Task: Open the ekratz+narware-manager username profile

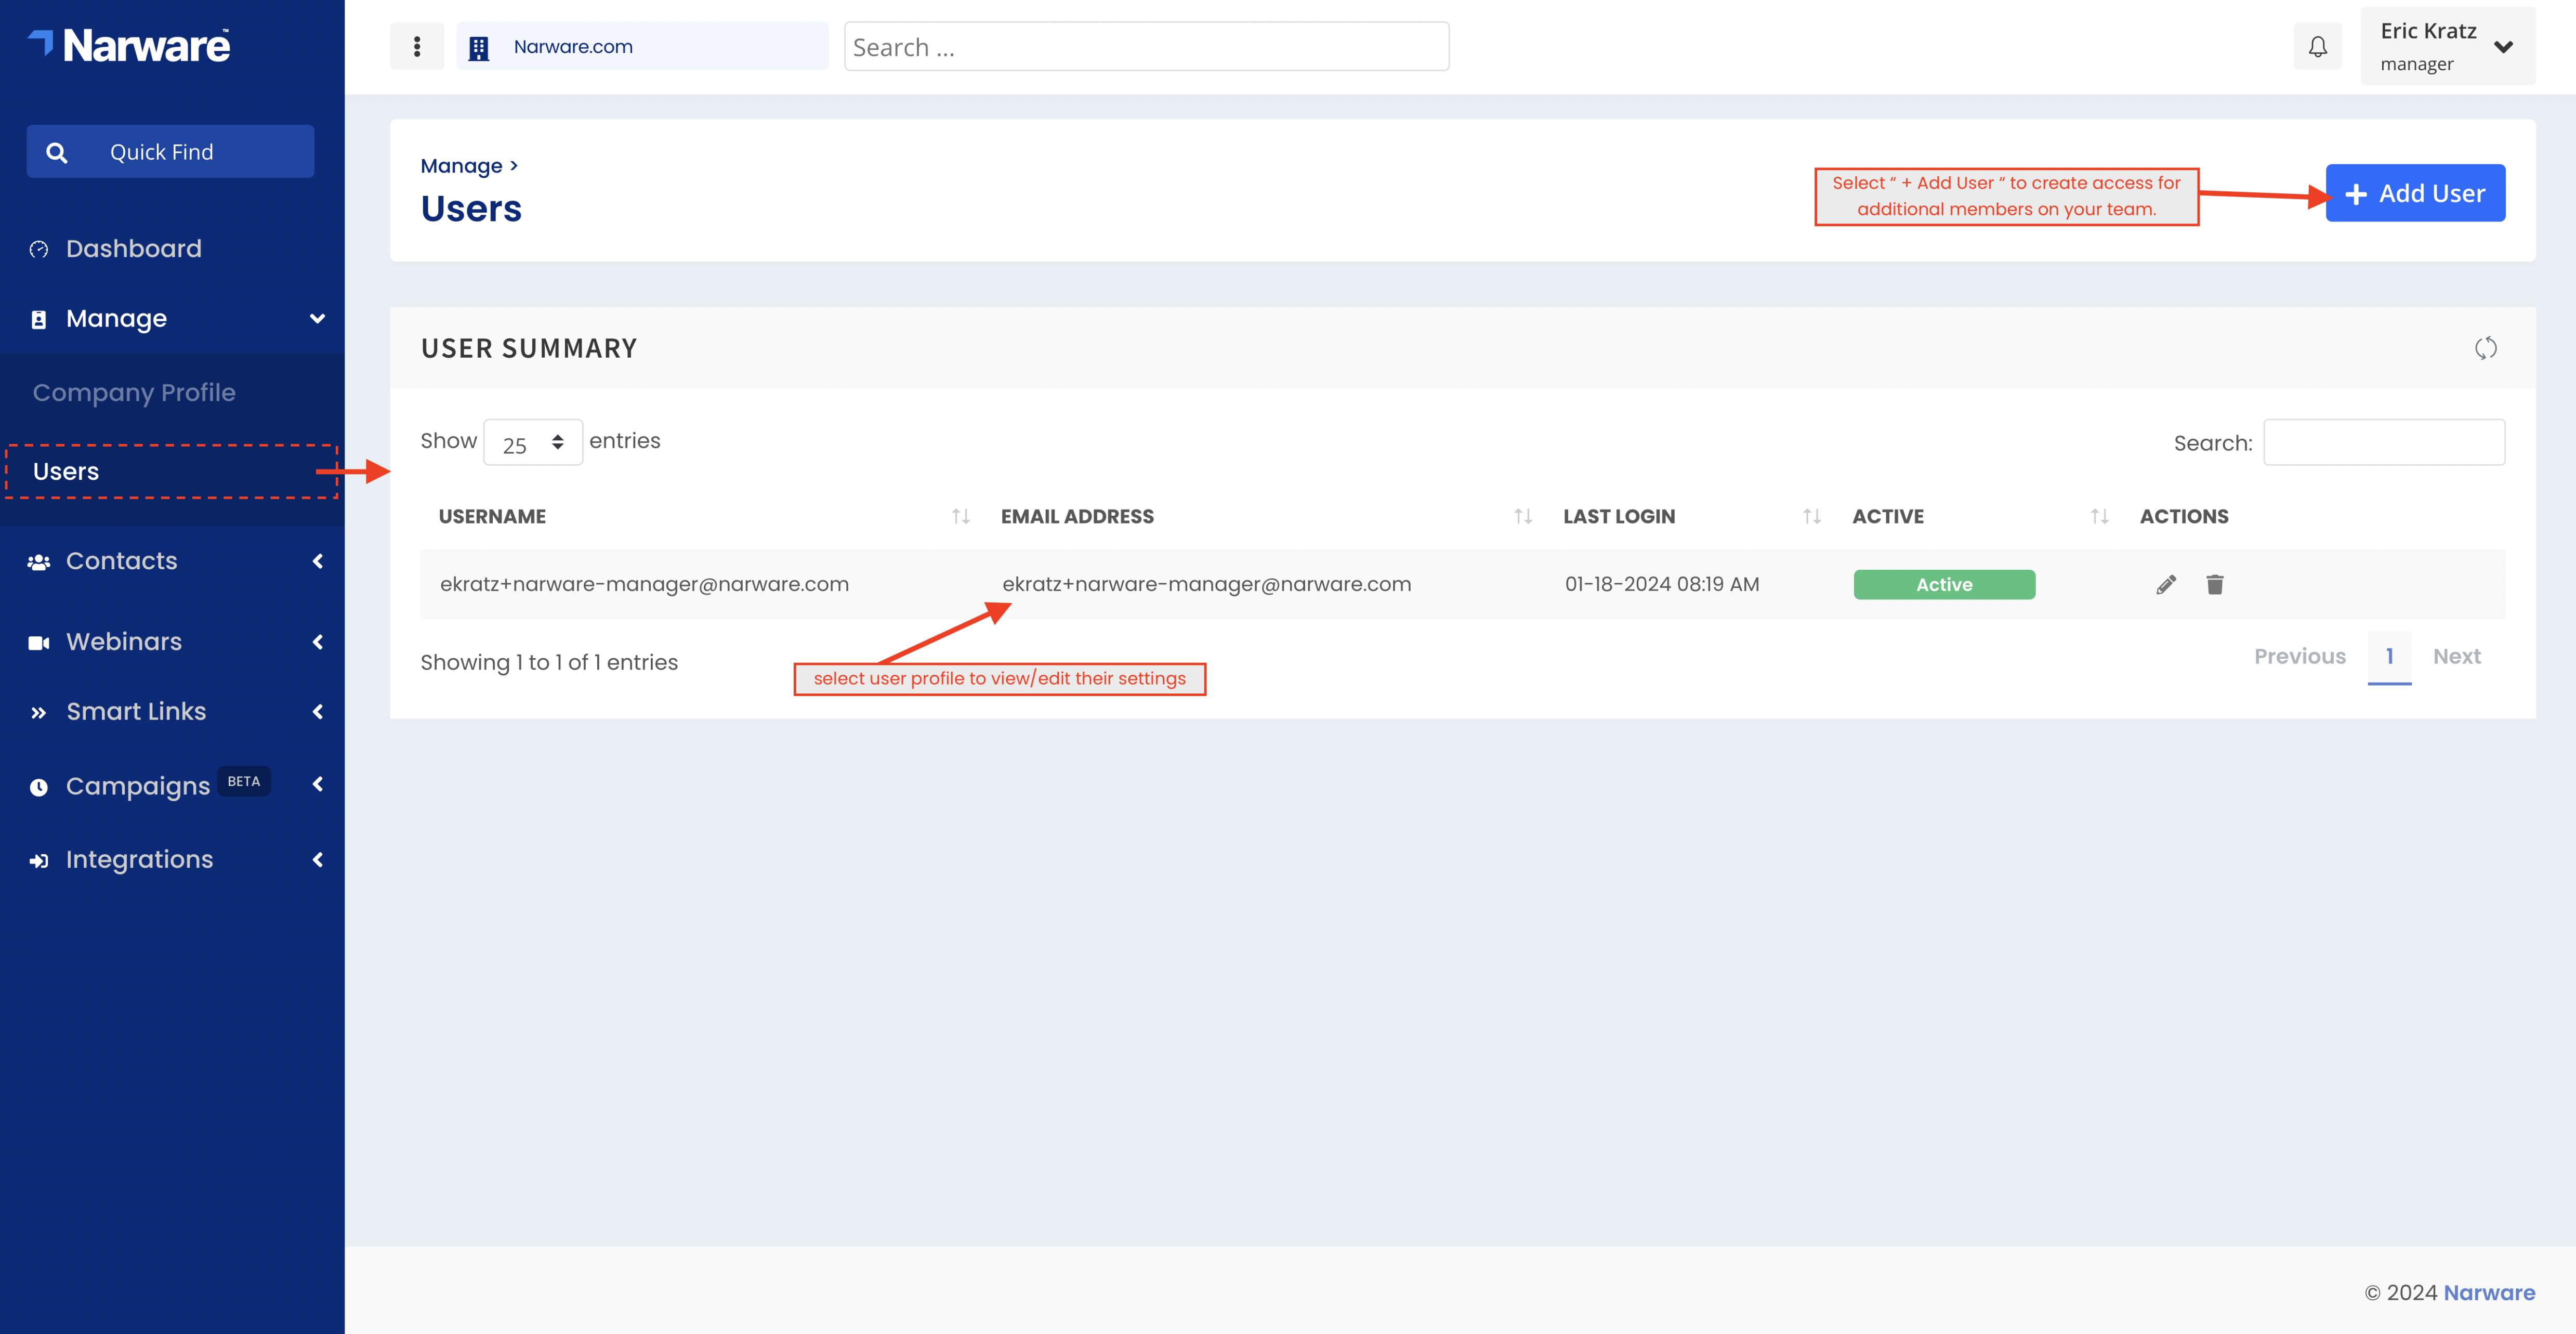Action: [x=644, y=584]
